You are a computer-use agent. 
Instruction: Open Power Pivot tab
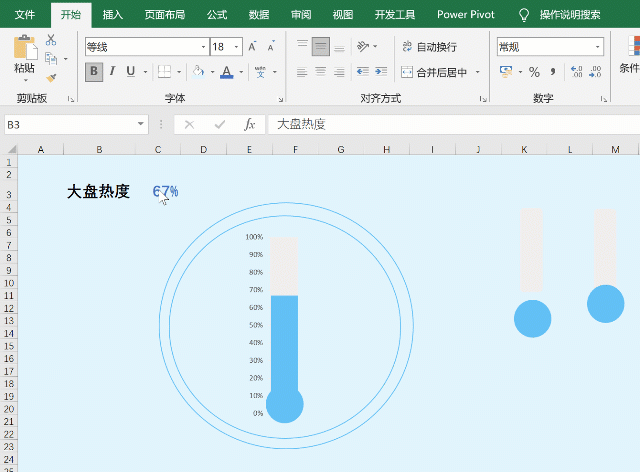pyautogui.click(x=466, y=15)
